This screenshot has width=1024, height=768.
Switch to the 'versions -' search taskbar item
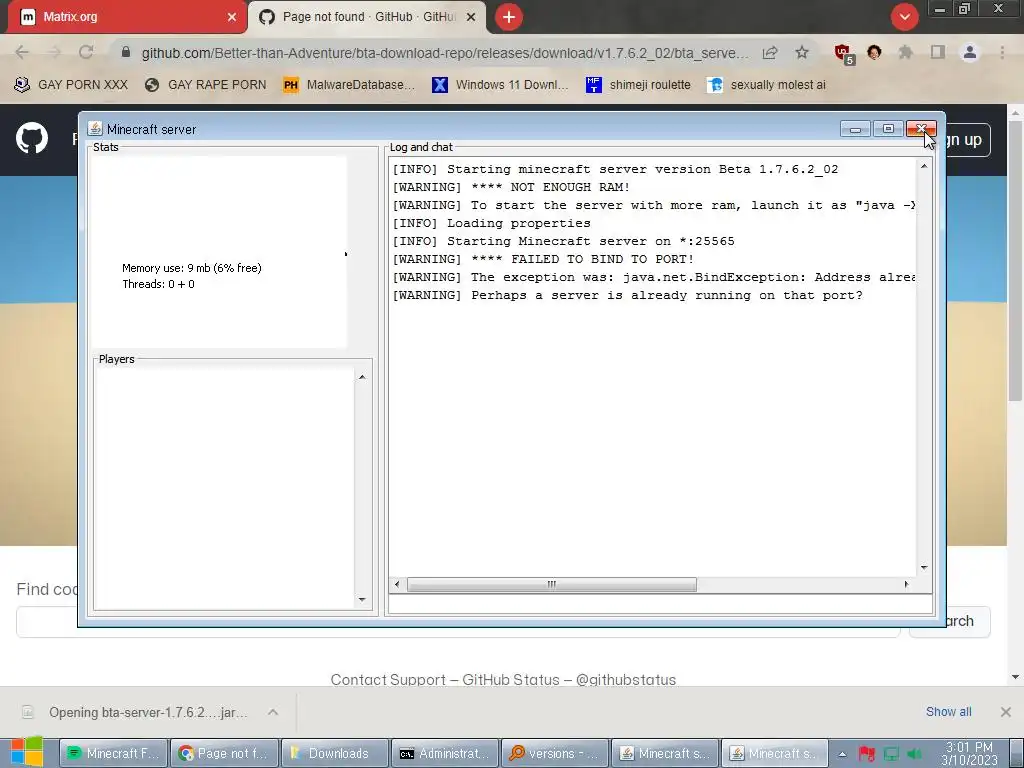556,754
